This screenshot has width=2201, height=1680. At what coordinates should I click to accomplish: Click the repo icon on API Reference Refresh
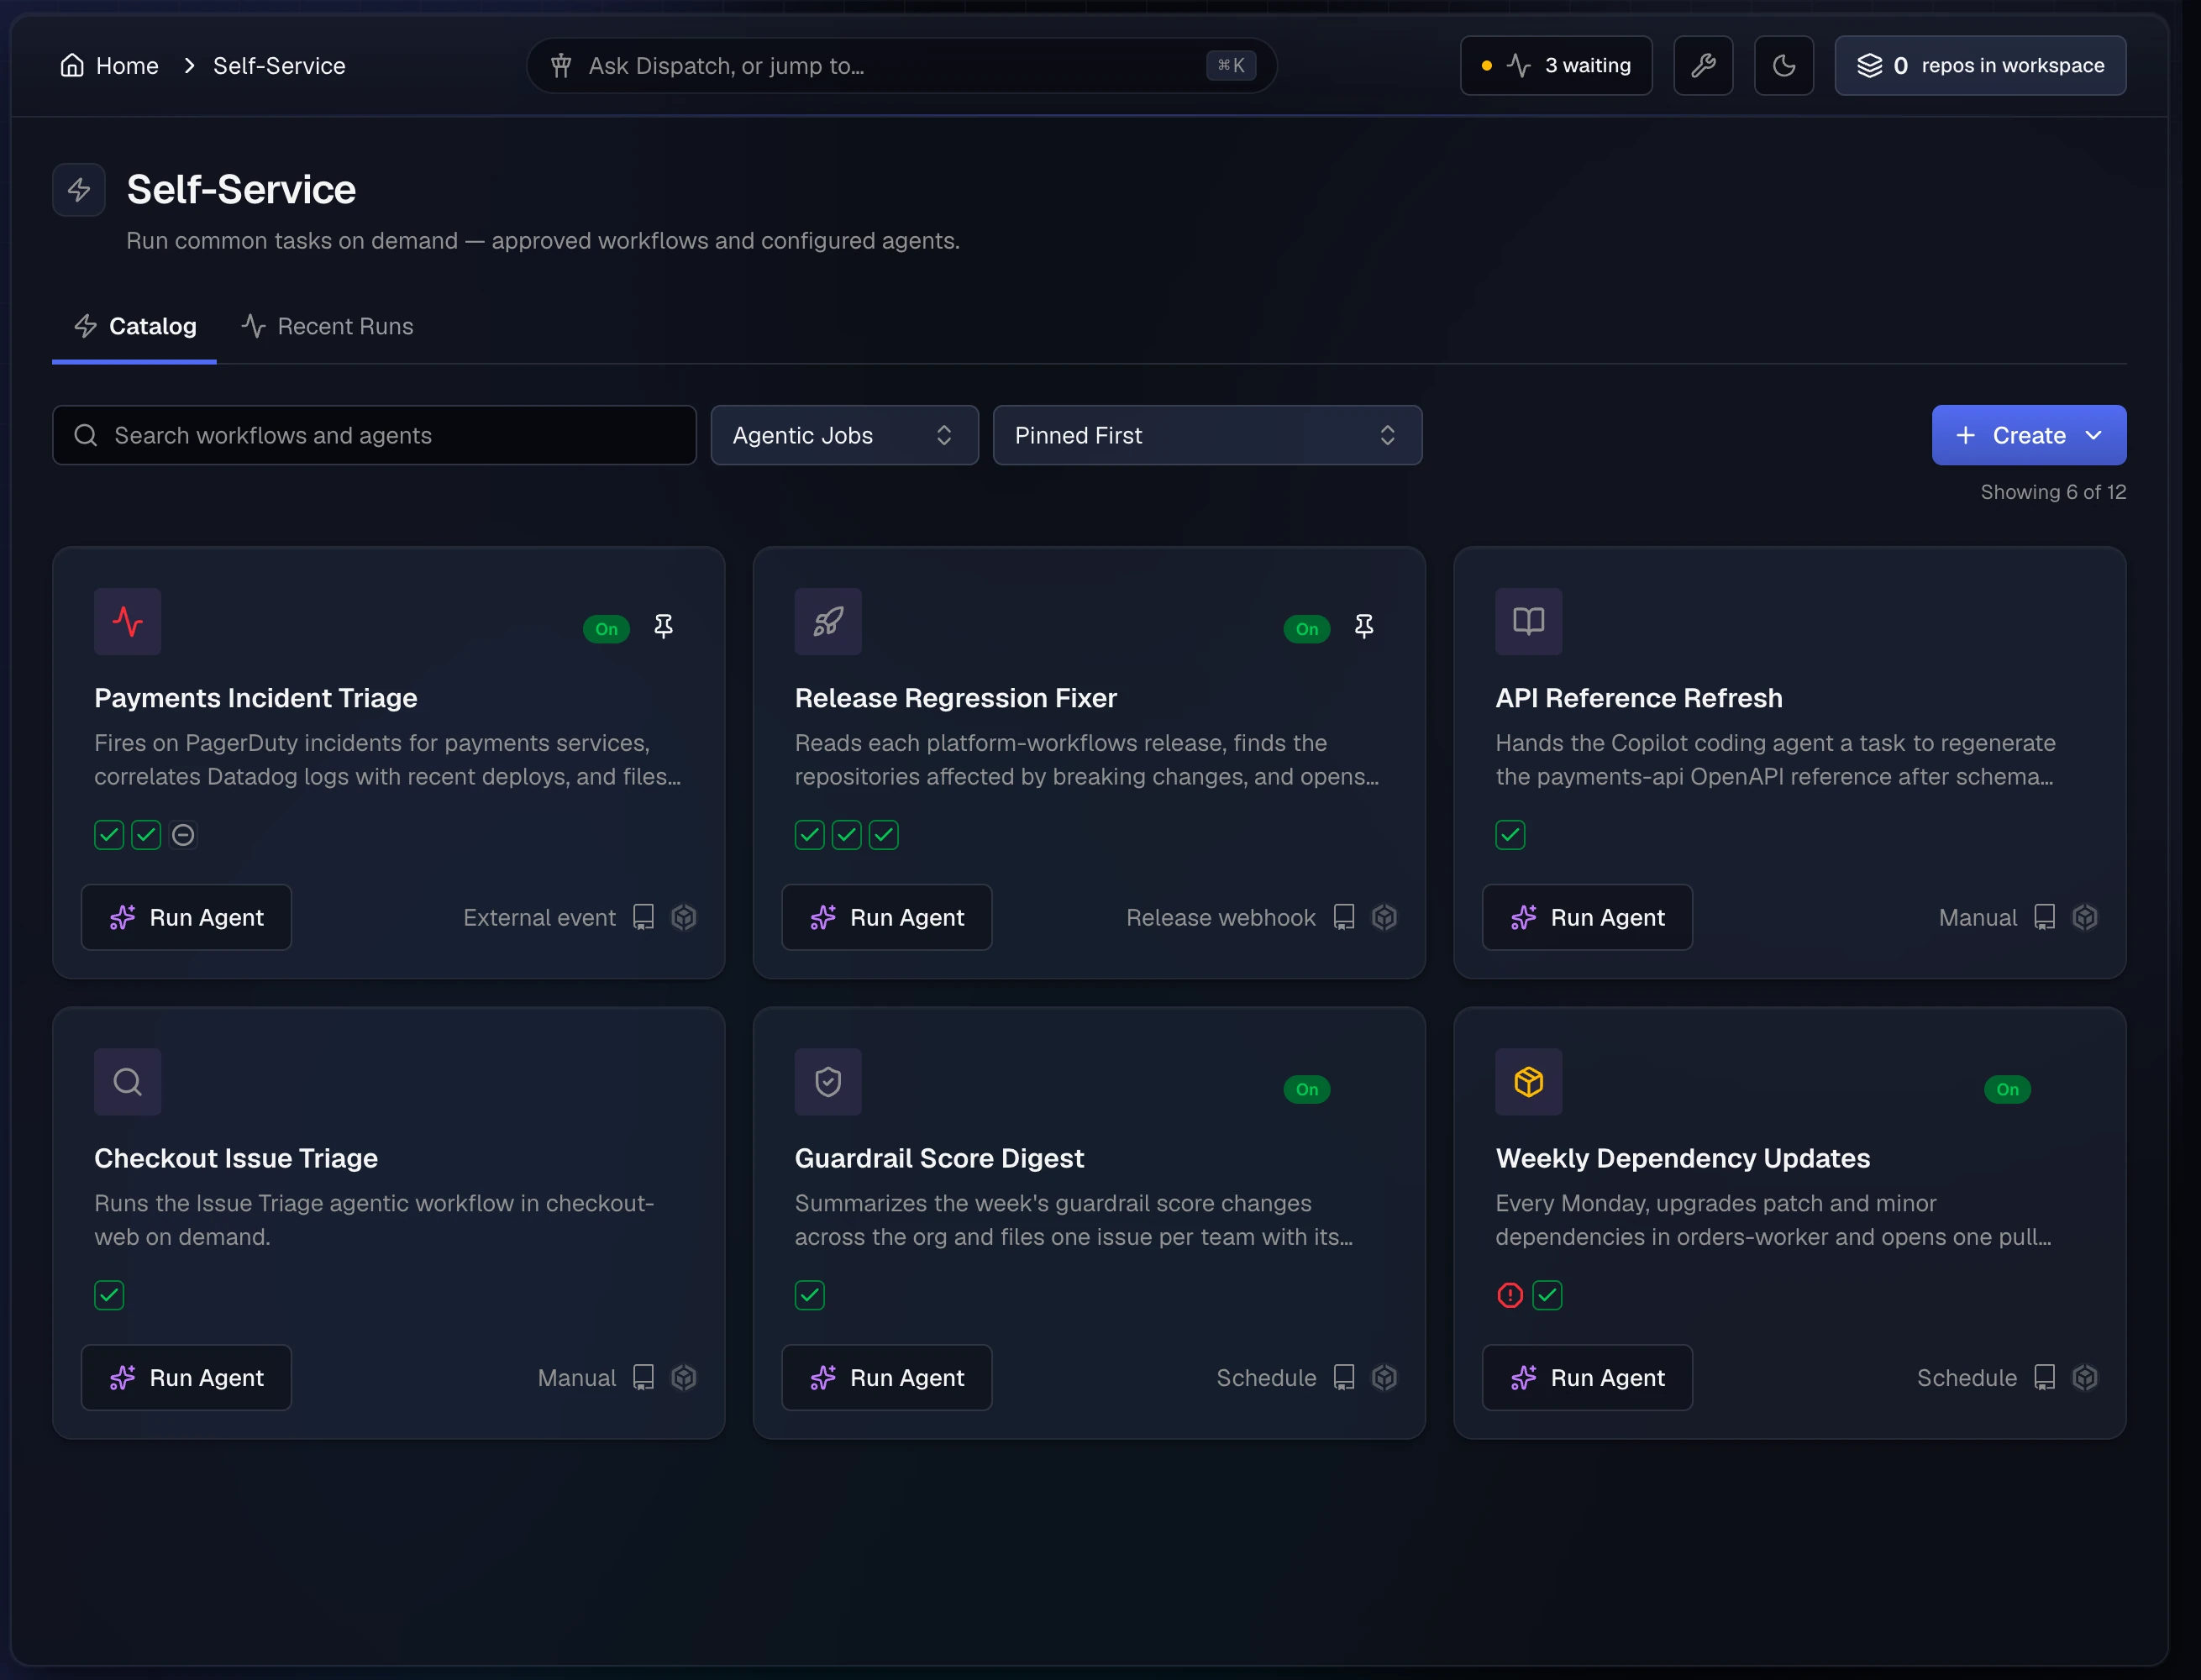[2045, 918]
